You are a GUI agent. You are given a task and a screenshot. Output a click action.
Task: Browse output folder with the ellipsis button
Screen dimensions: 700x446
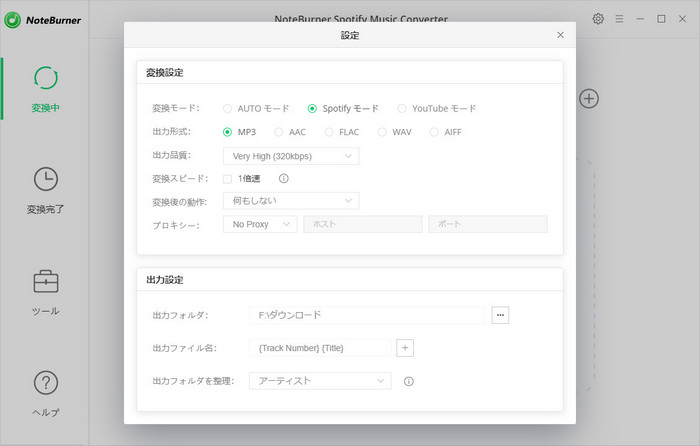[x=500, y=315]
